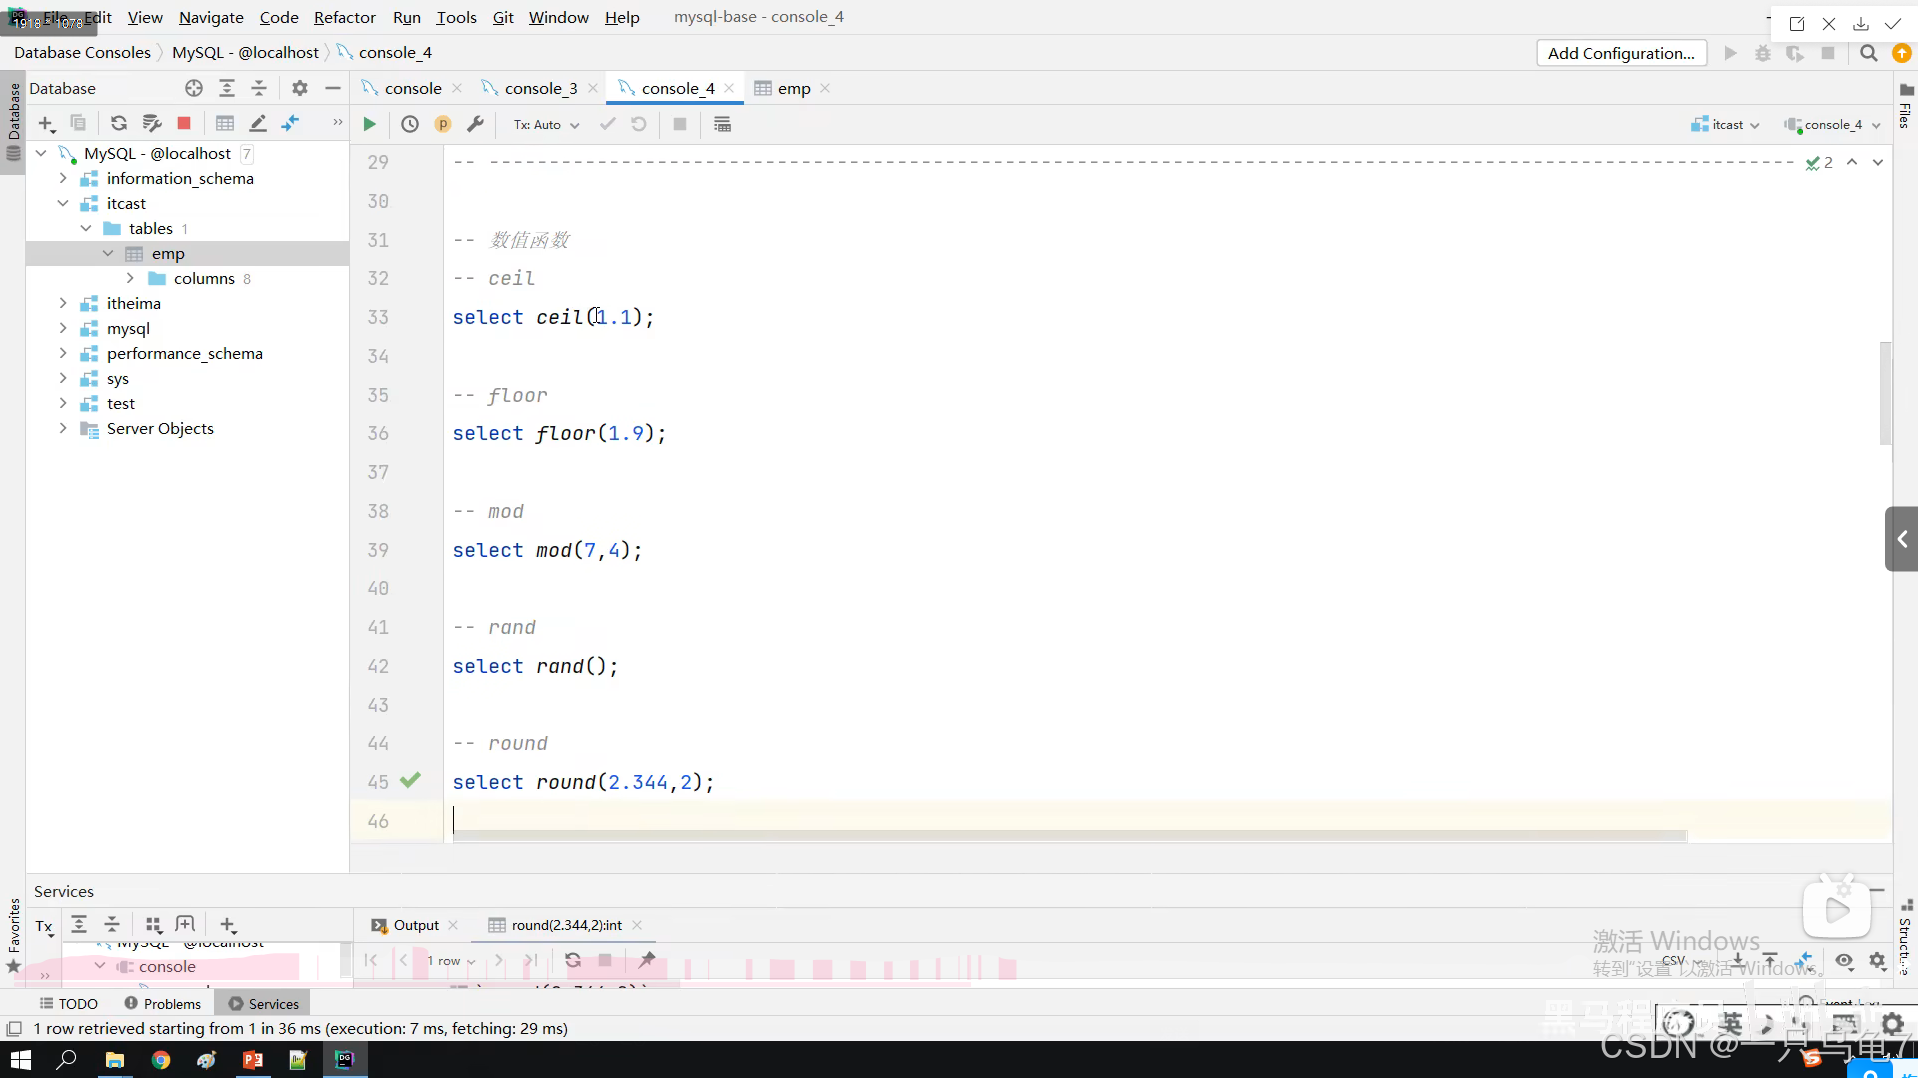Open the TODO tool window

click(x=69, y=1003)
